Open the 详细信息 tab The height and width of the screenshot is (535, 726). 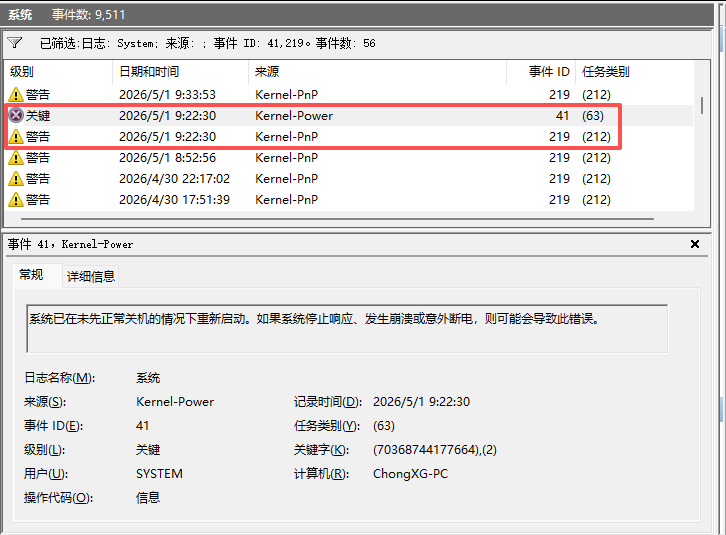click(91, 277)
